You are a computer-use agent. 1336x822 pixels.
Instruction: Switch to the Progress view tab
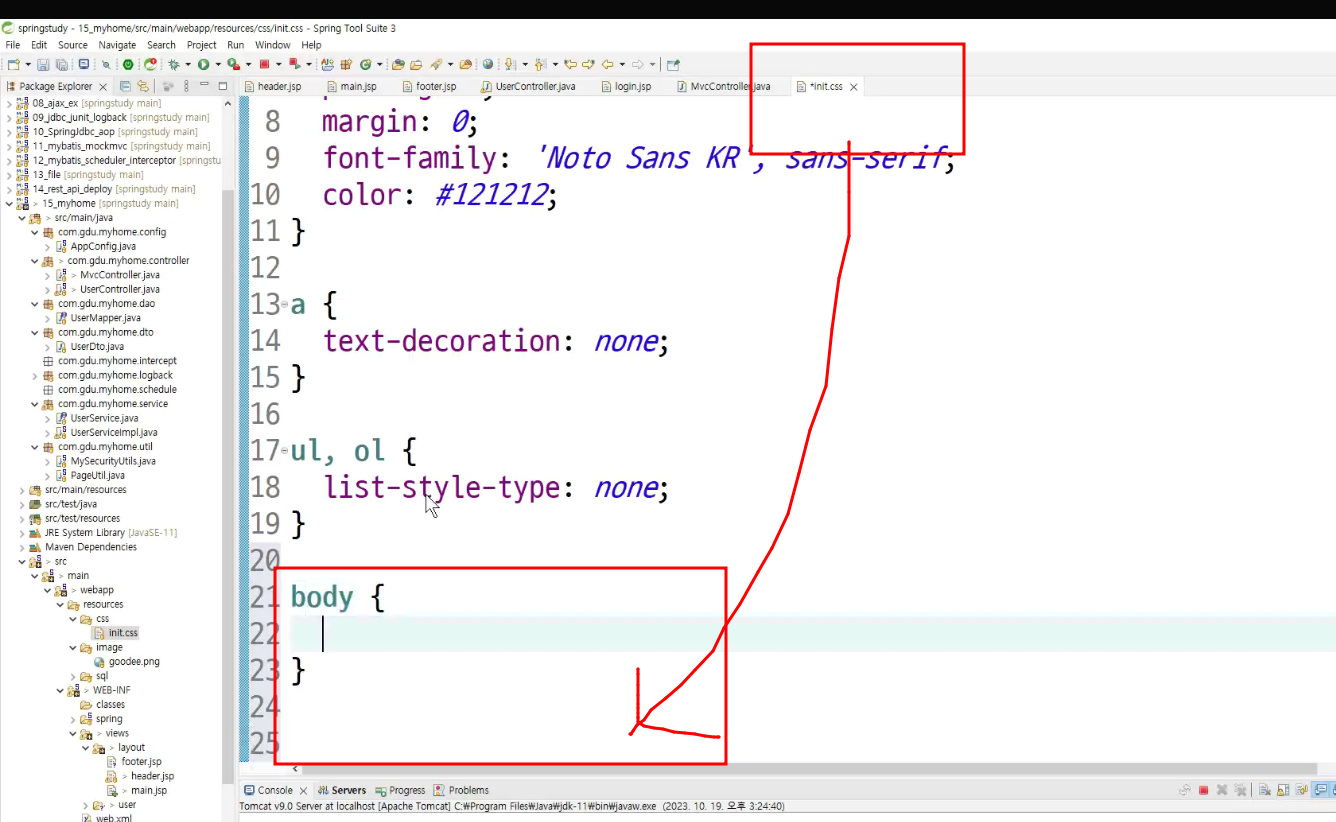400,790
